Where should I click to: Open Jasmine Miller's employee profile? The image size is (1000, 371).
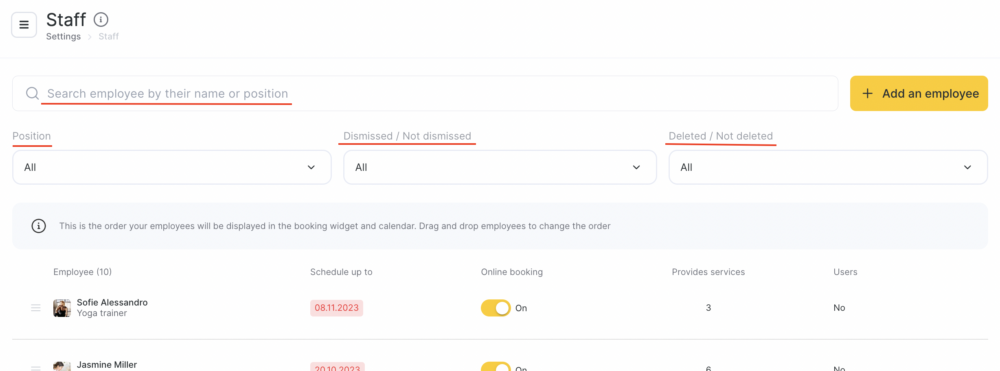[x=107, y=365]
